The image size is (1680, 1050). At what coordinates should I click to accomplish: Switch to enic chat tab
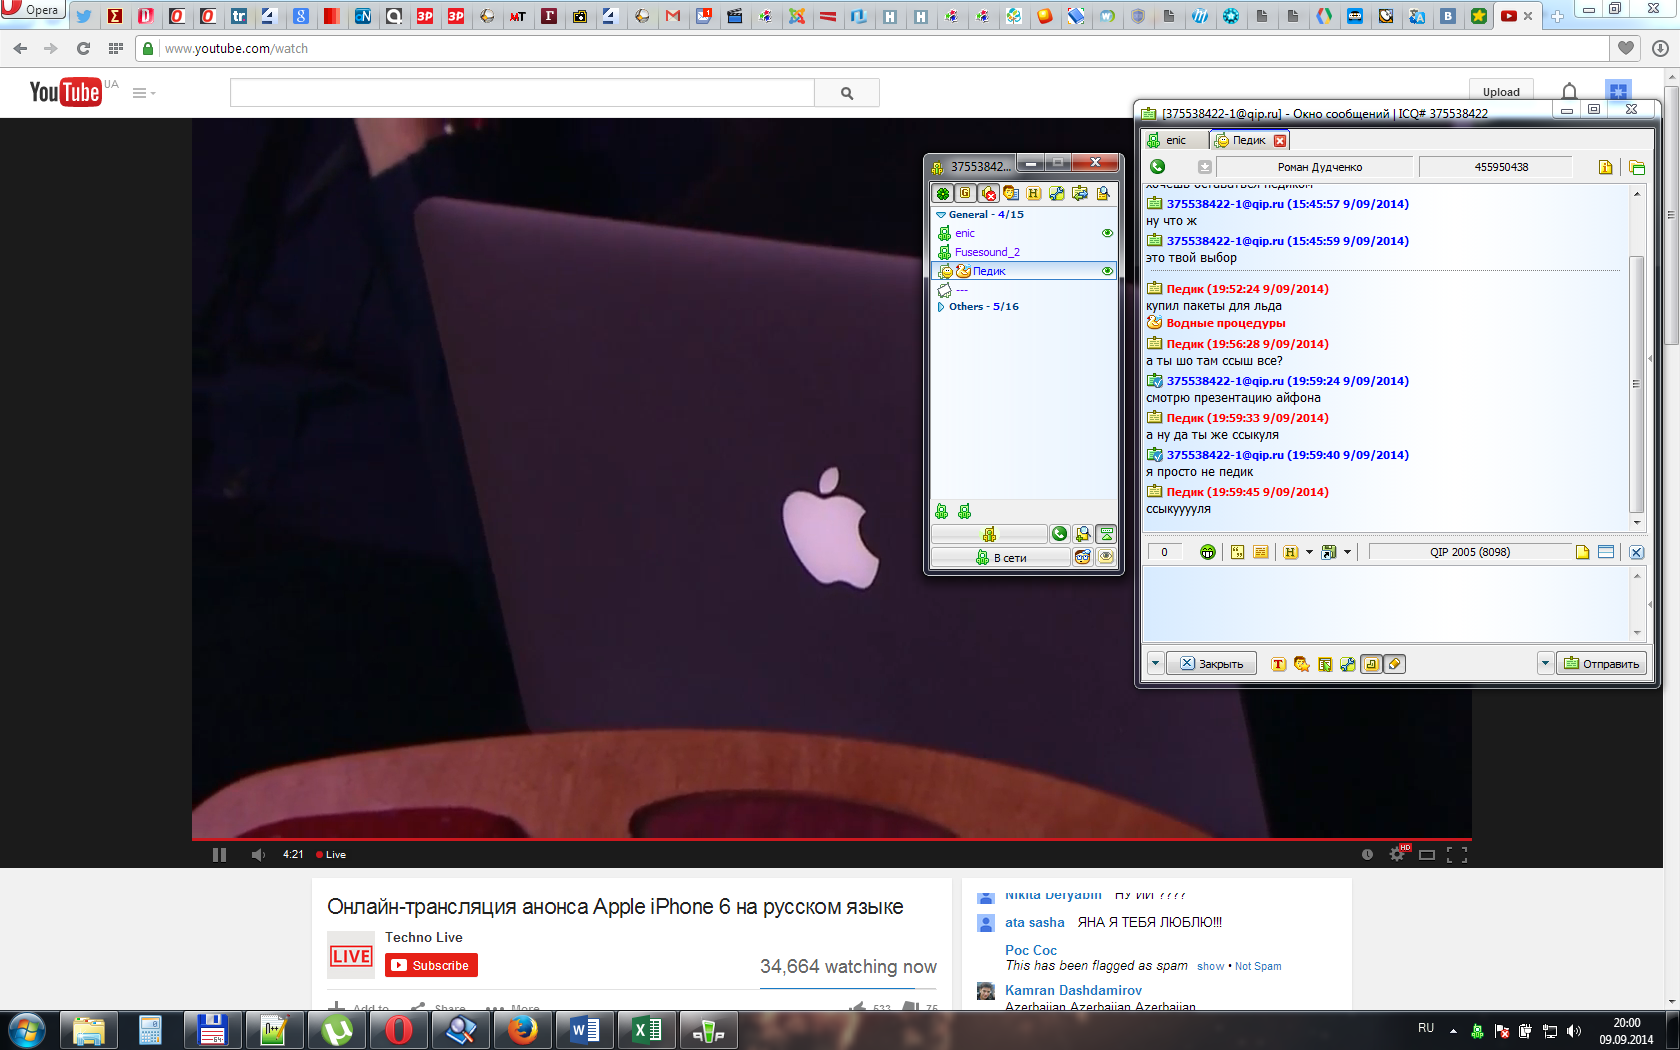coord(1176,140)
